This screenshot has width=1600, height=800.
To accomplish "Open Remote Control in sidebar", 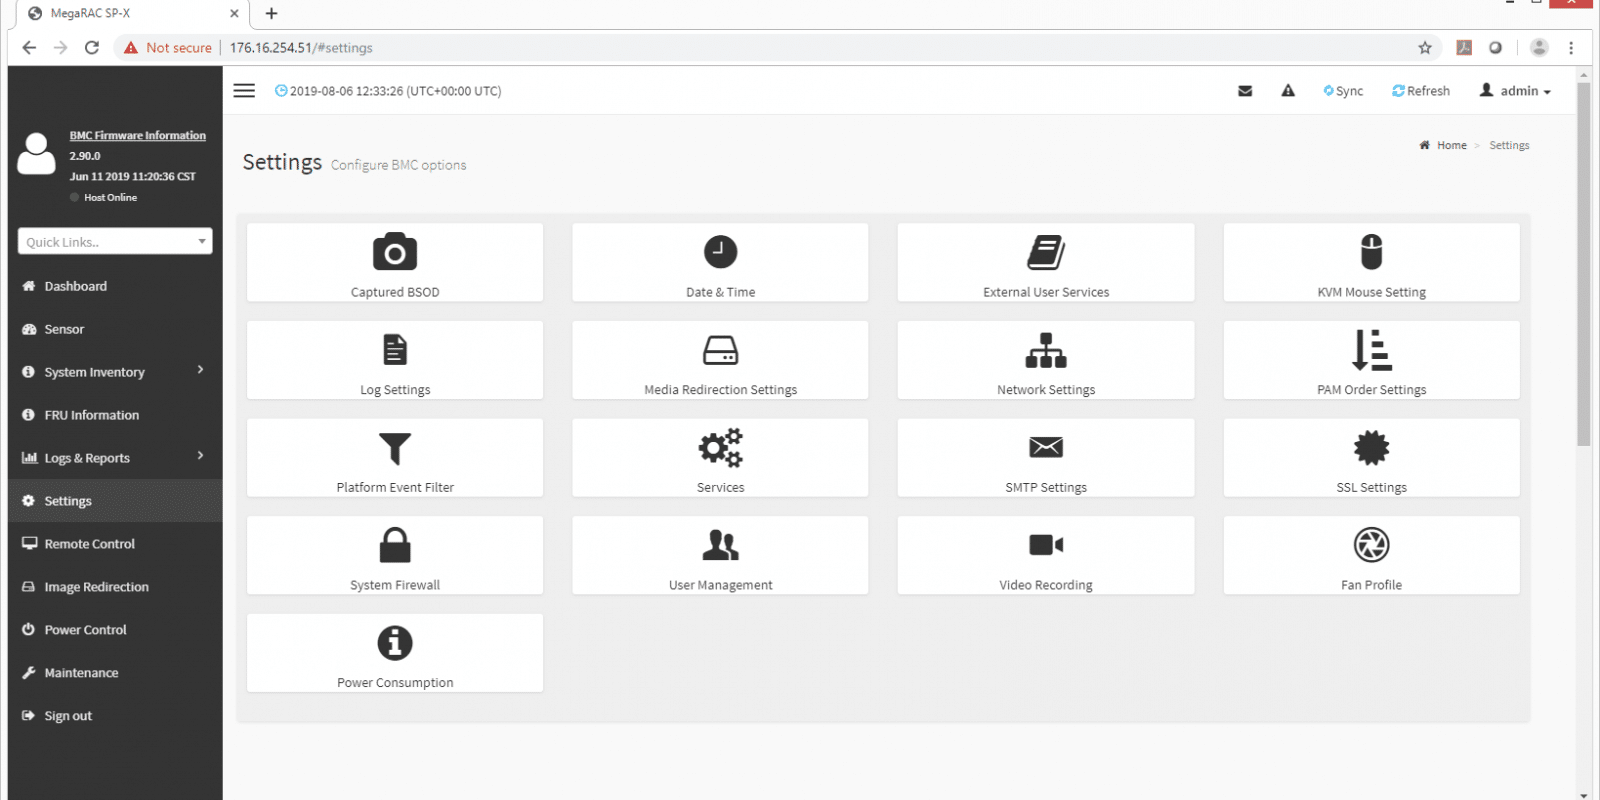I will (x=115, y=544).
